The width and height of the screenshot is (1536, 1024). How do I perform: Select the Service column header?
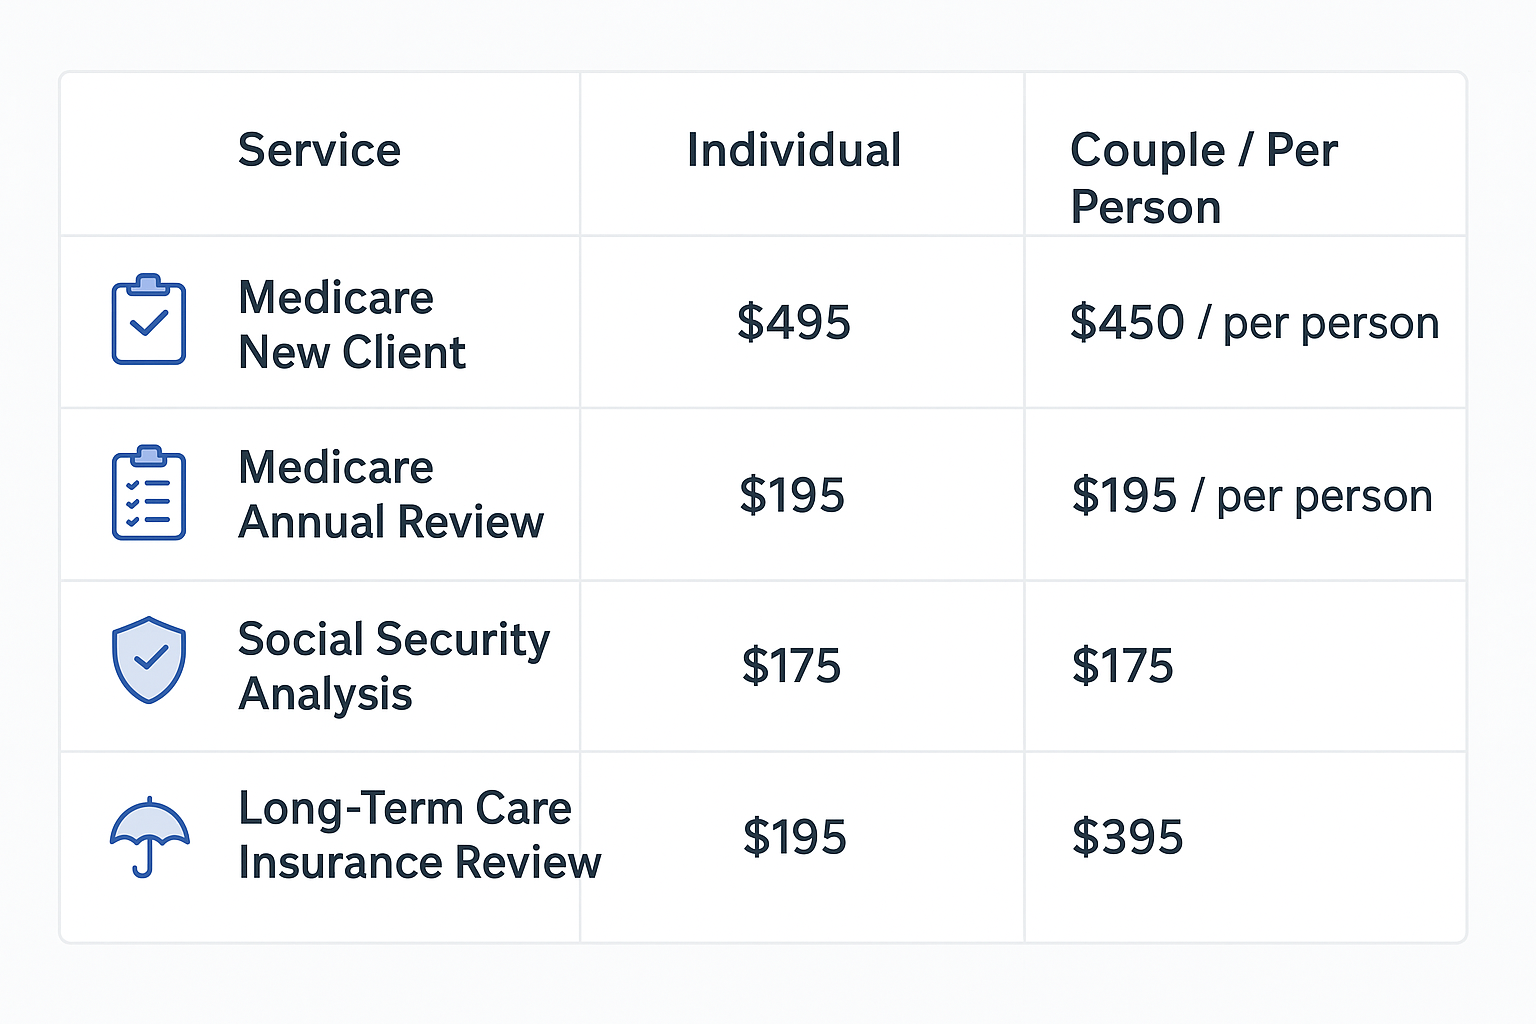(x=319, y=151)
